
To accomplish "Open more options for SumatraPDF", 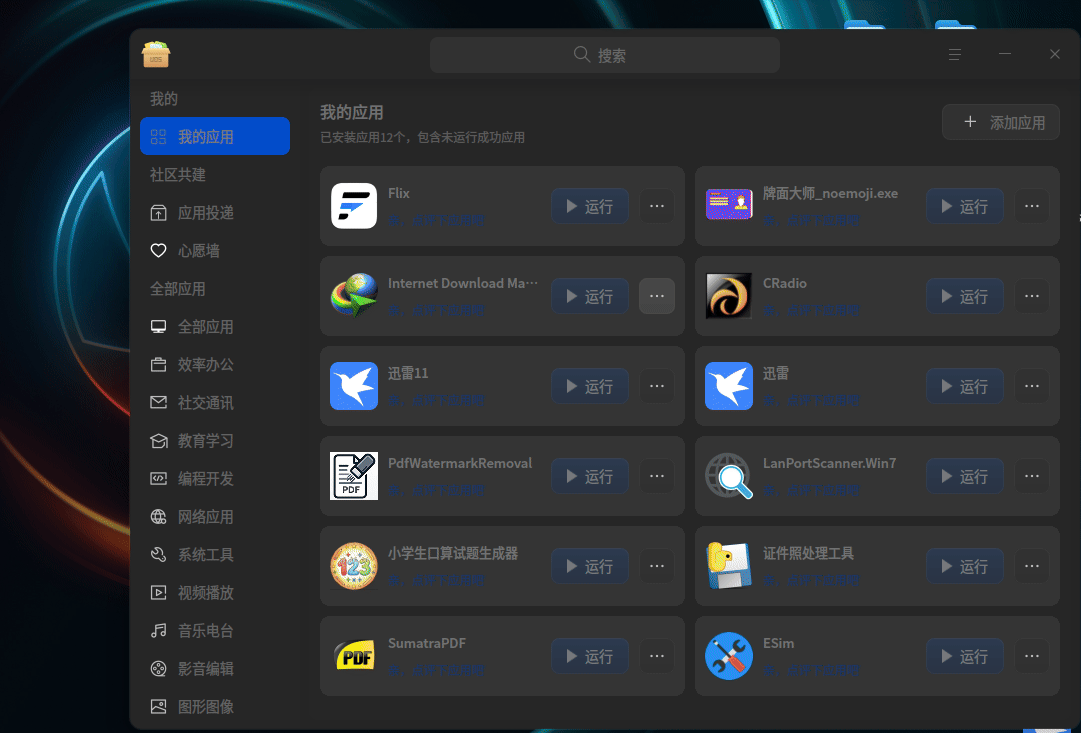I will click(x=657, y=656).
